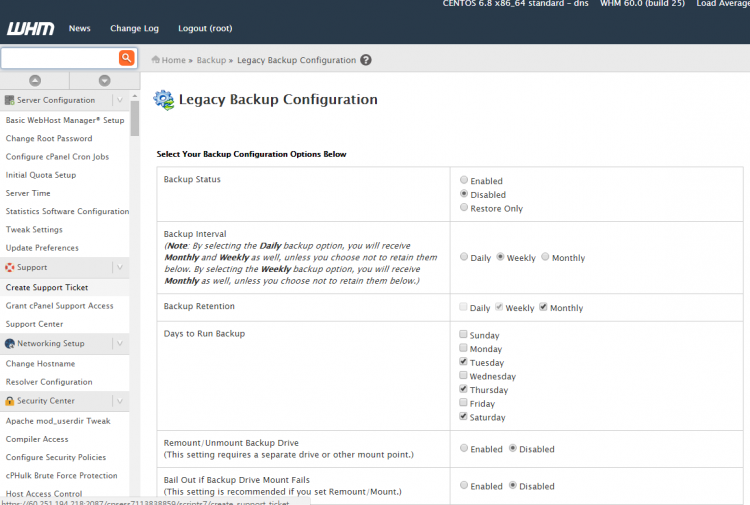The width and height of the screenshot is (750, 505).
Task: Select Enabled for Backup Status
Action: (x=463, y=180)
